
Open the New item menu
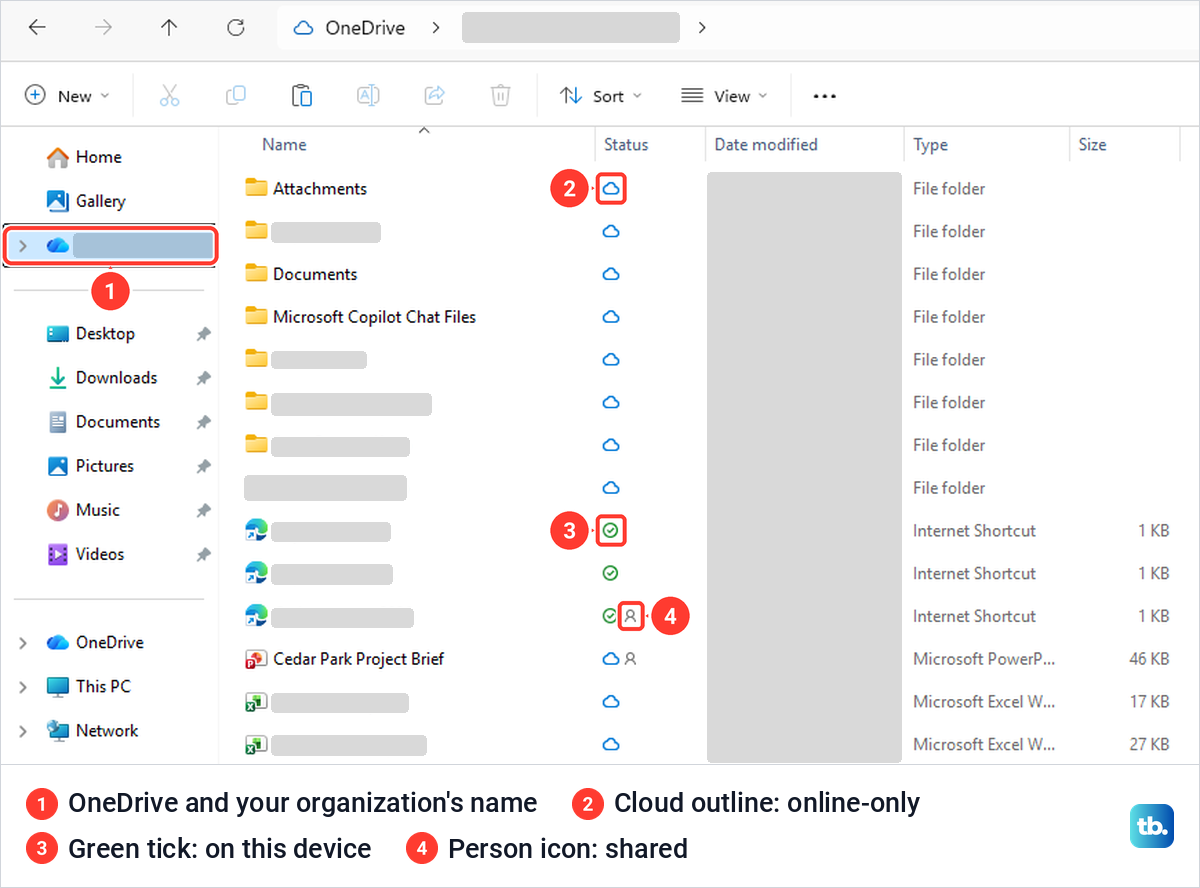click(67, 96)
